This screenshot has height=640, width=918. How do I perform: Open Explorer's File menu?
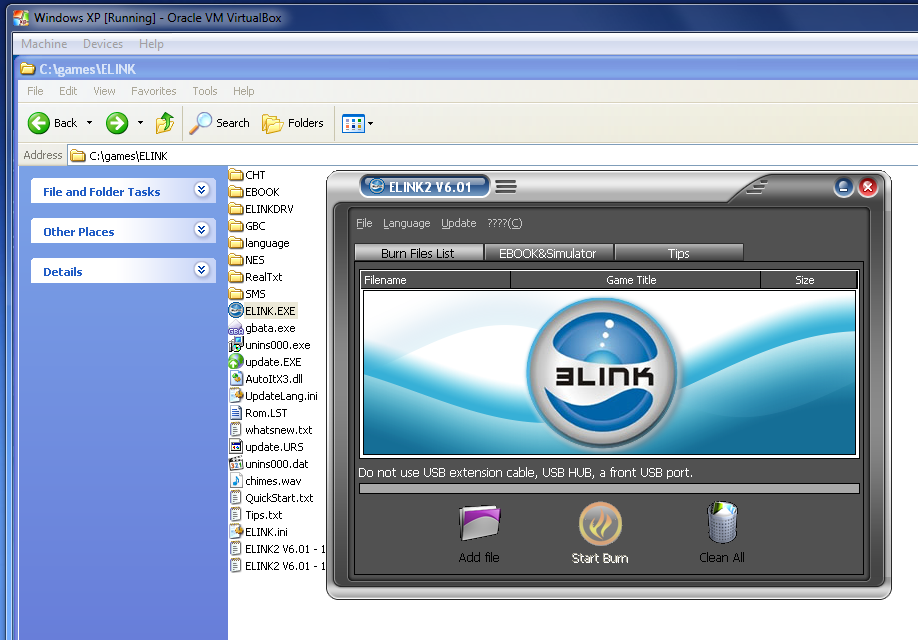pos(35,91)
